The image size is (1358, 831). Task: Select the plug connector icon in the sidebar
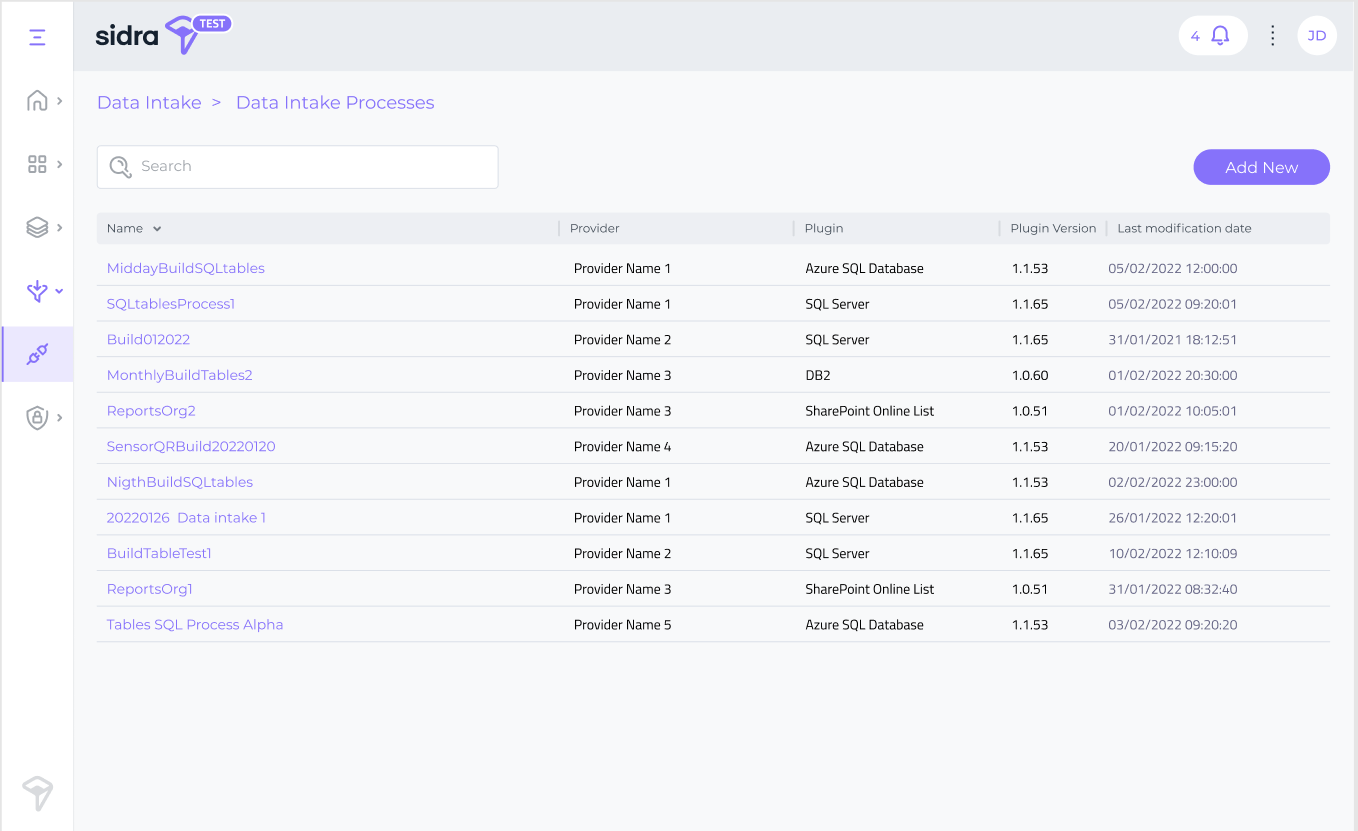[37, 354]
